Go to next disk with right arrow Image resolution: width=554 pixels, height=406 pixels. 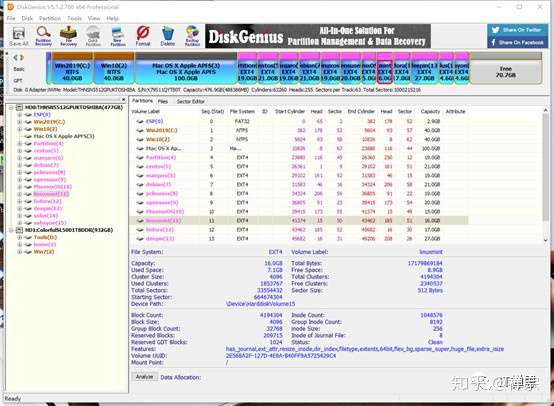click(22, 57)
